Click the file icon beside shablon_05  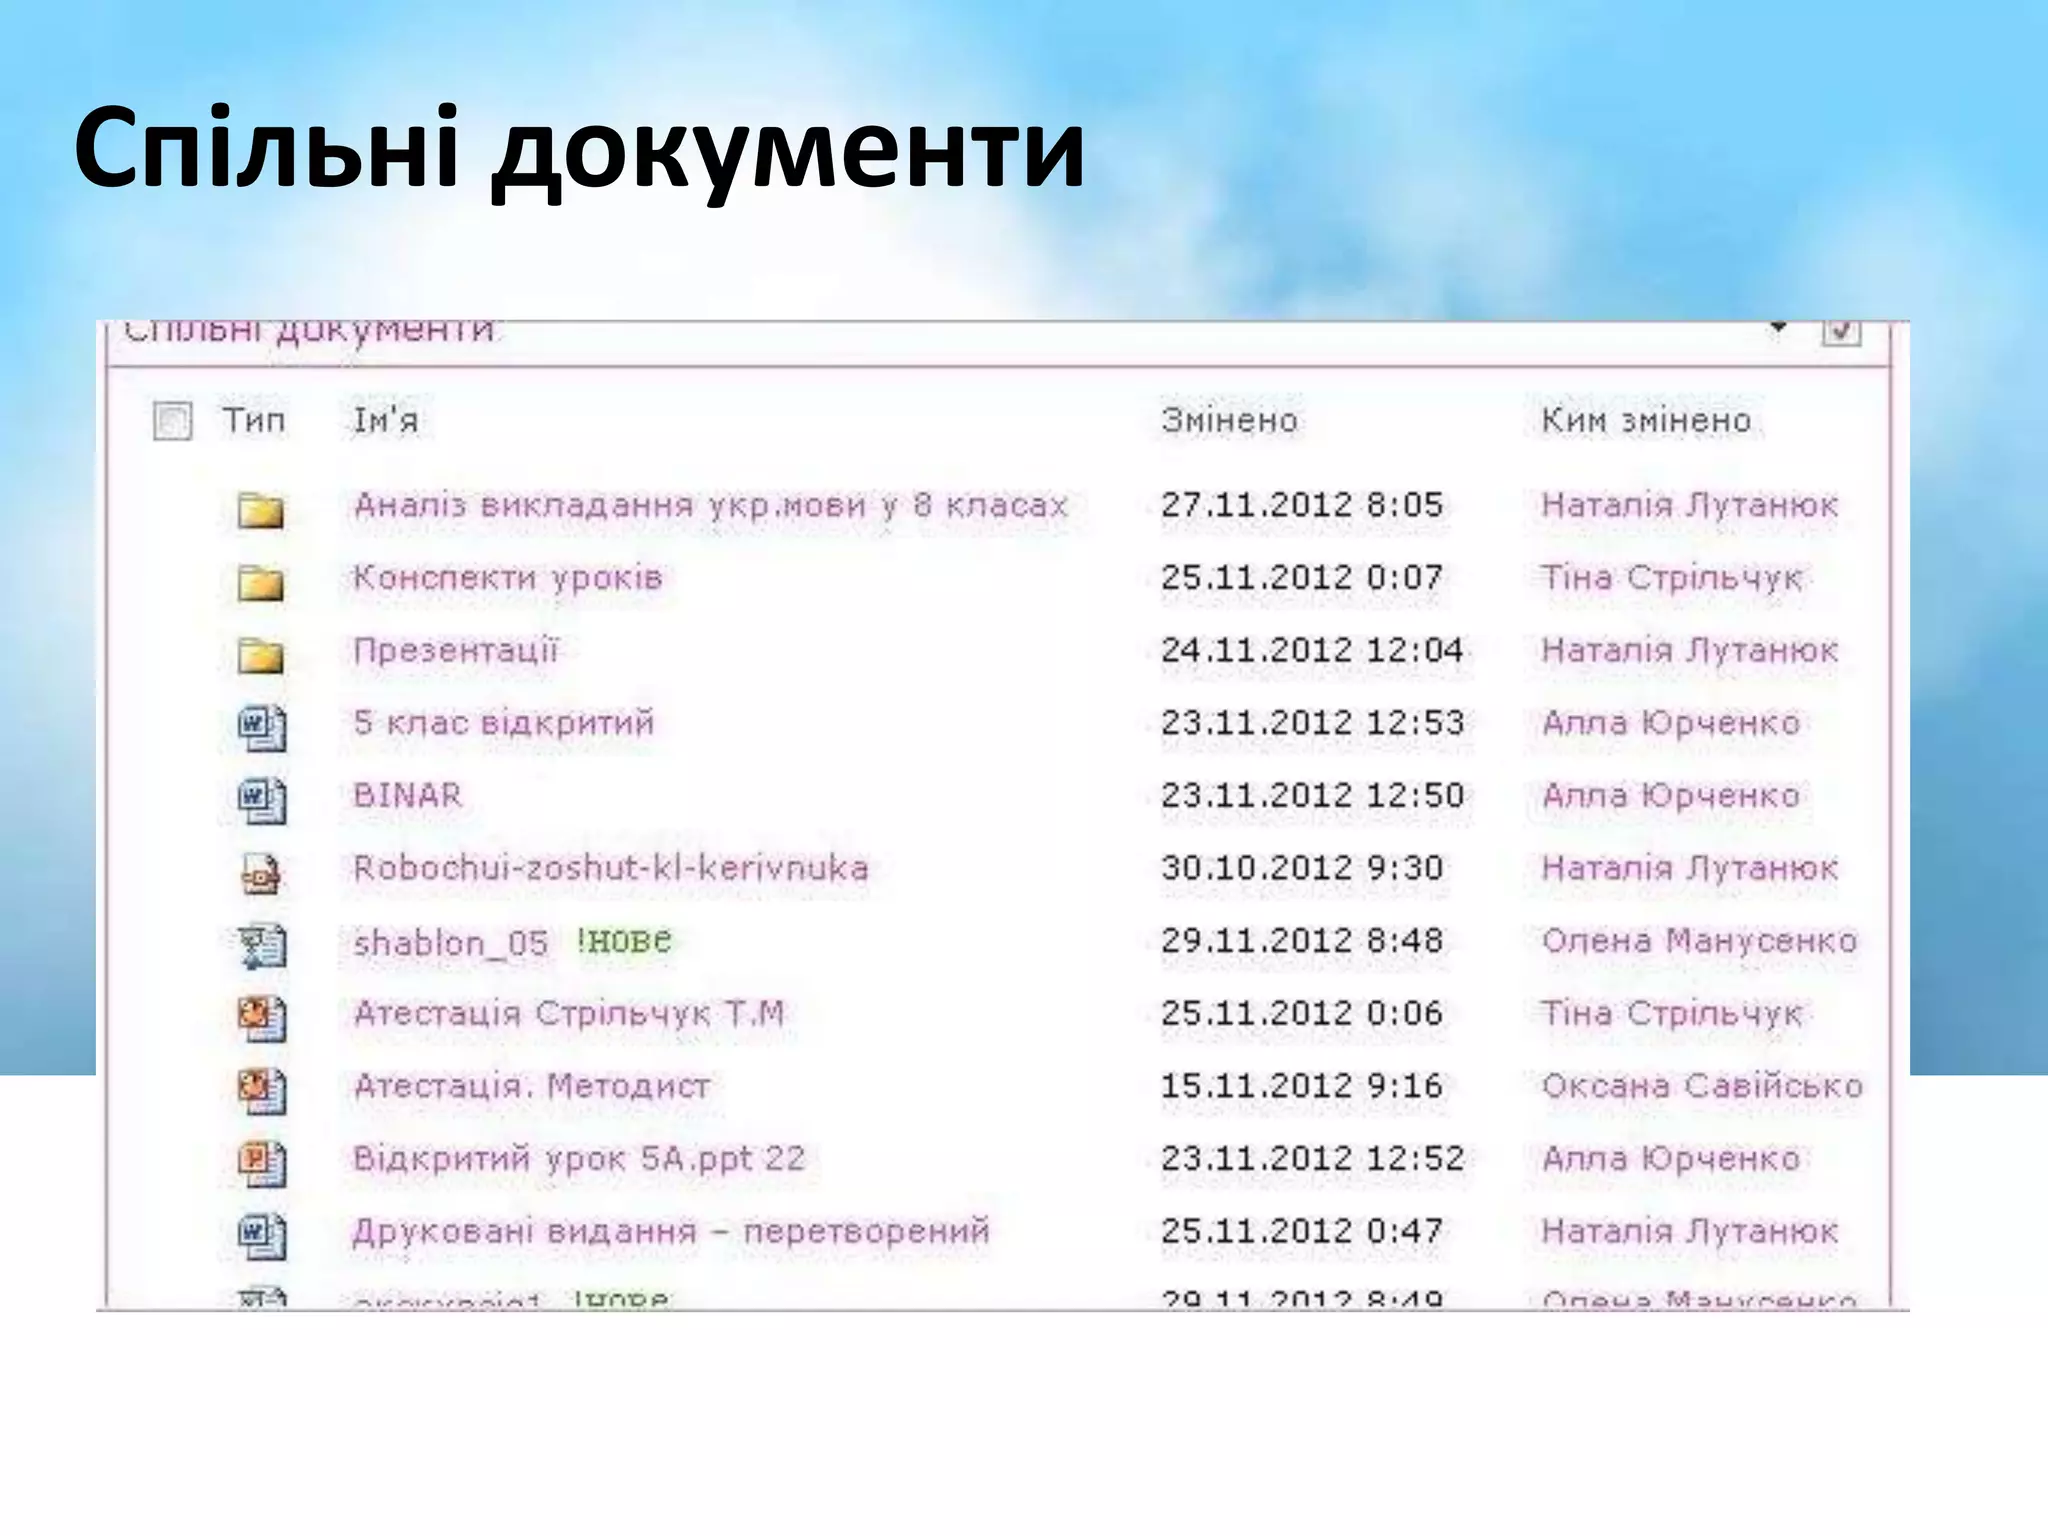click(x=262, y=946)
